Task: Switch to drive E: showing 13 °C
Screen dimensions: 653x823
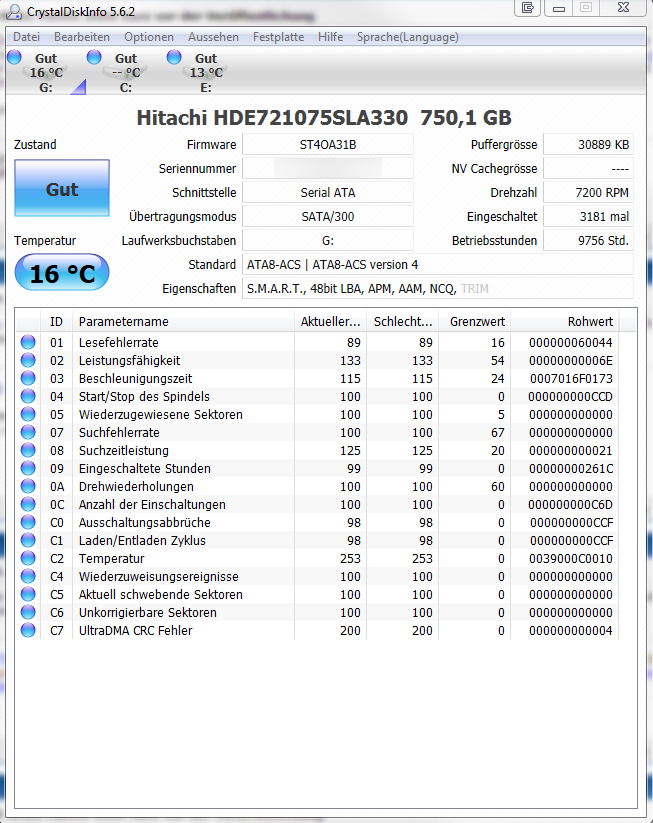Action: click(x=206, y=72)
